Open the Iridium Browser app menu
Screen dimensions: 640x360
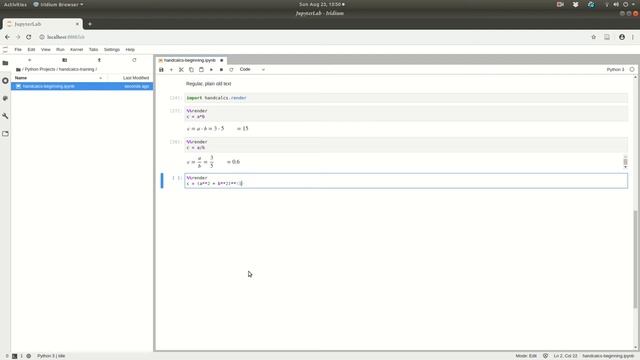[x=58, y=4]
